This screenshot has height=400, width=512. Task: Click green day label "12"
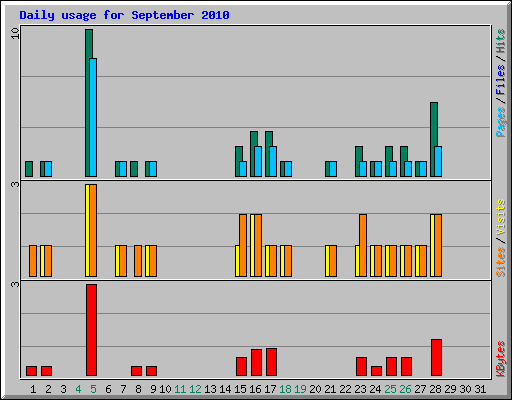[x=195, y=389]
